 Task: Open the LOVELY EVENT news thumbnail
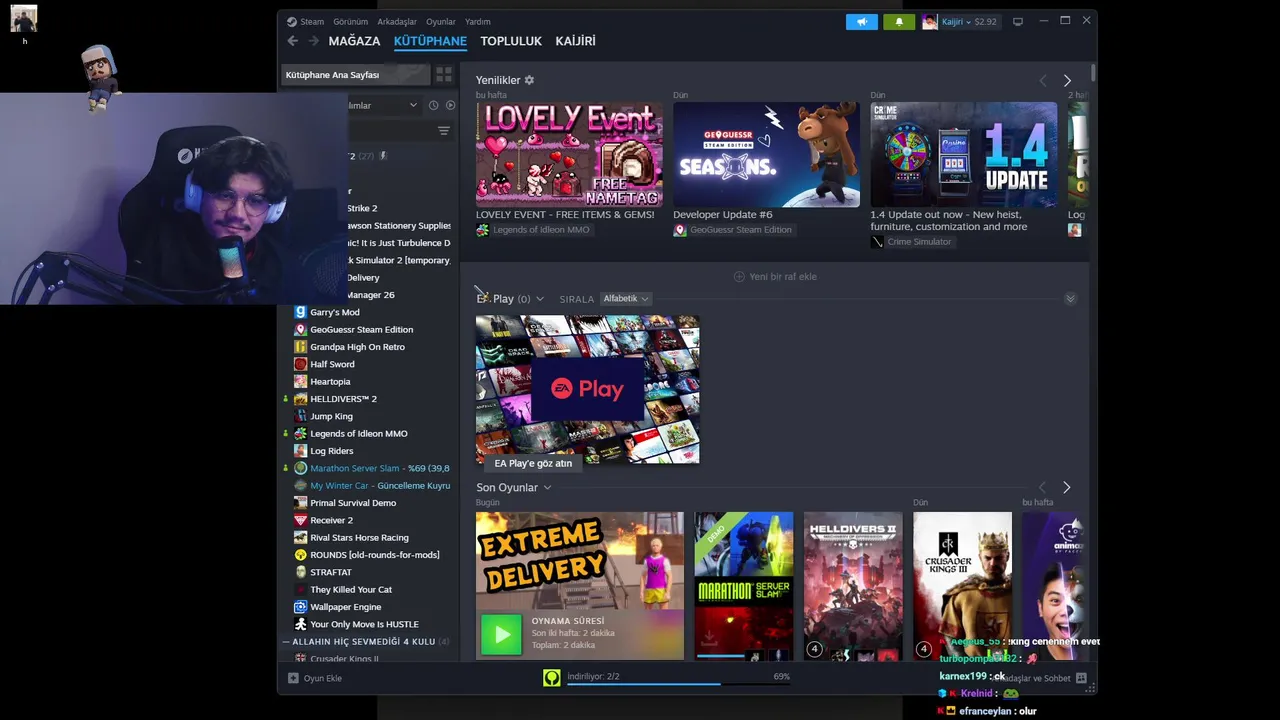click(x=569, y=154)
